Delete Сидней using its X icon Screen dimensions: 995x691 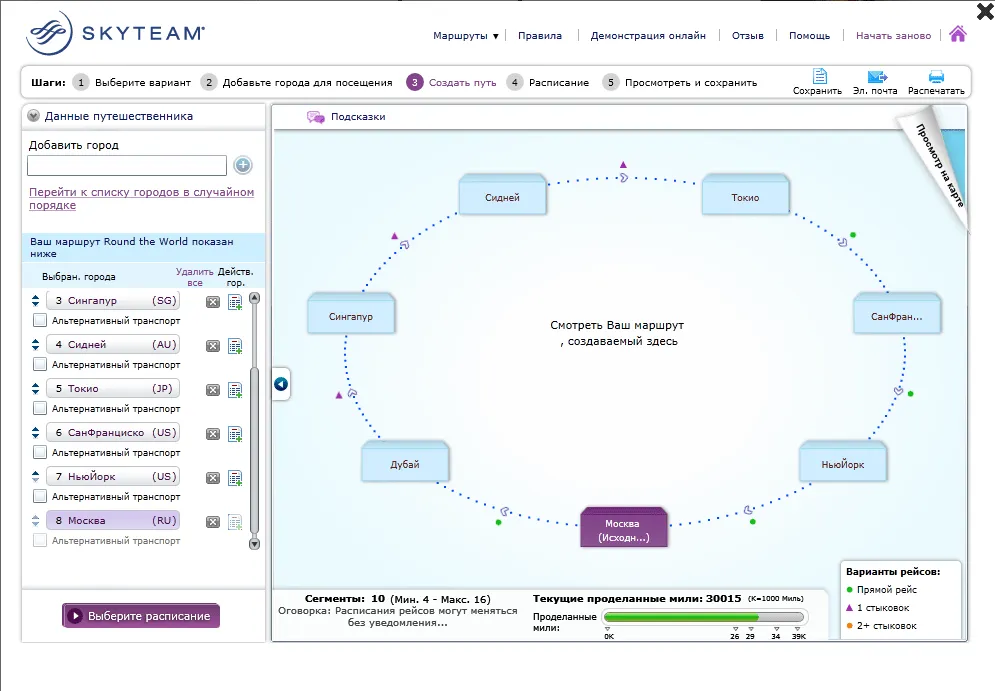point(213,346)
